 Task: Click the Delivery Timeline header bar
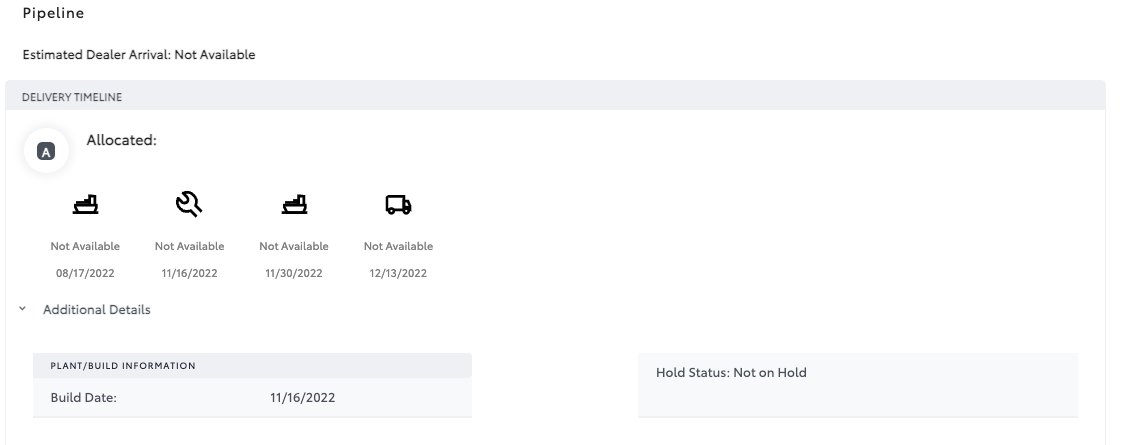click(555, 95)
